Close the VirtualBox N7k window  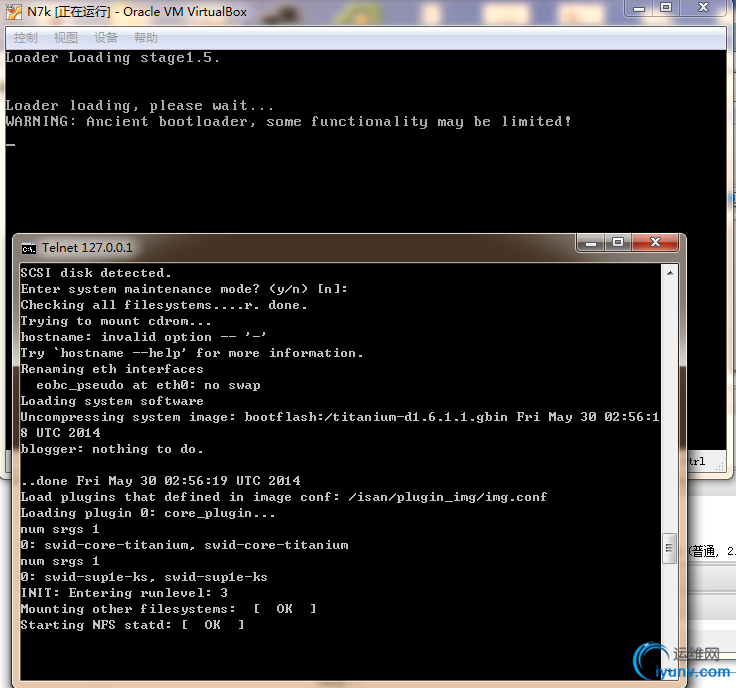coord(703,8)
